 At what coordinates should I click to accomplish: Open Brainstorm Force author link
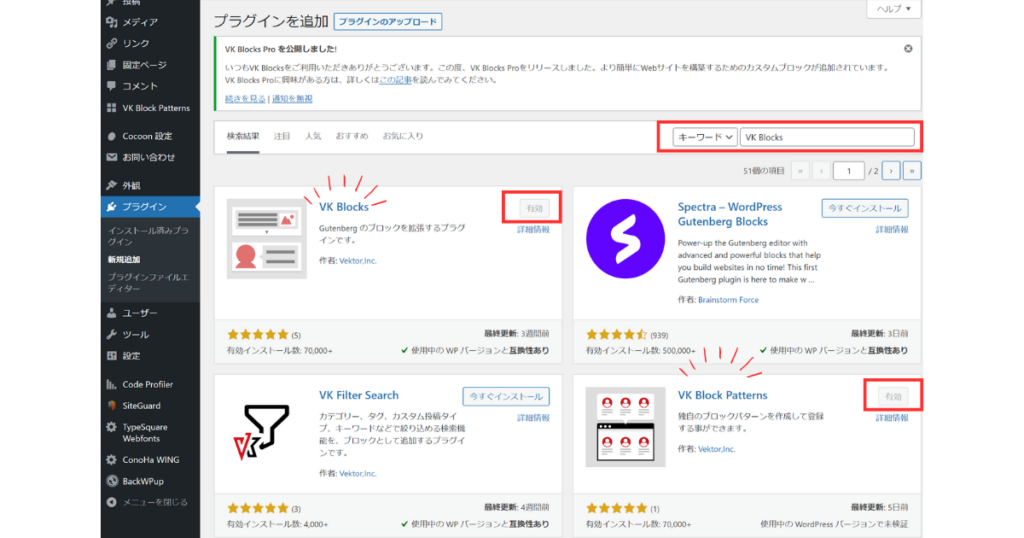pos(728,300)
